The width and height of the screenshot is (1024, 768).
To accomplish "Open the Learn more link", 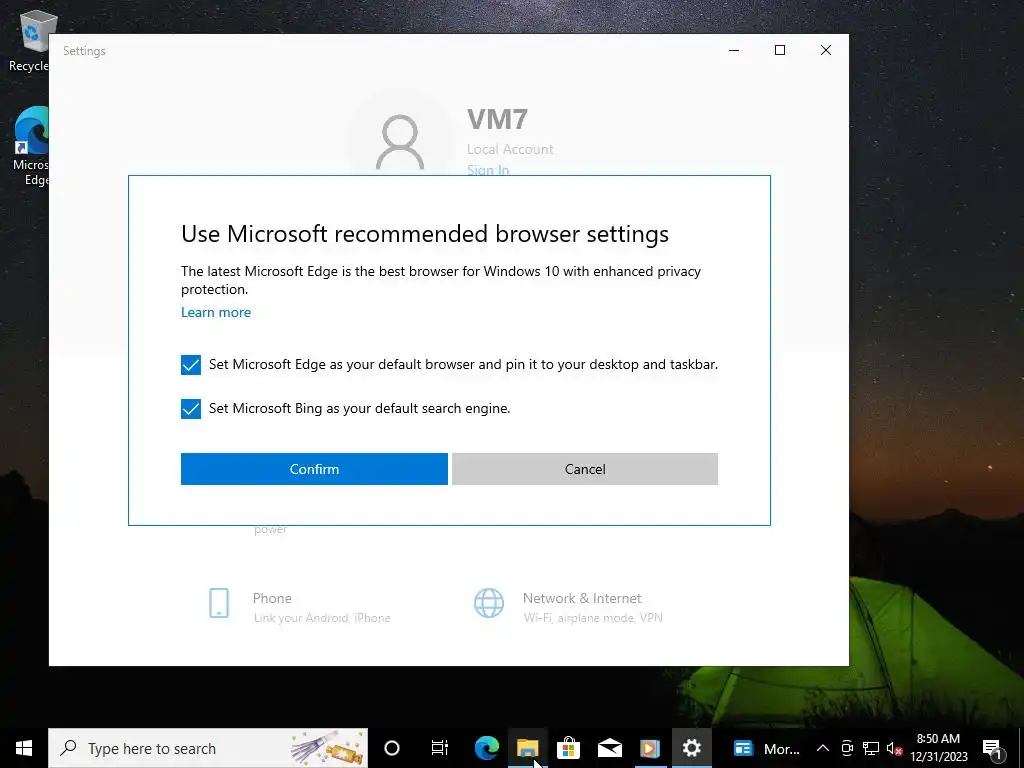I will (216, 312).
